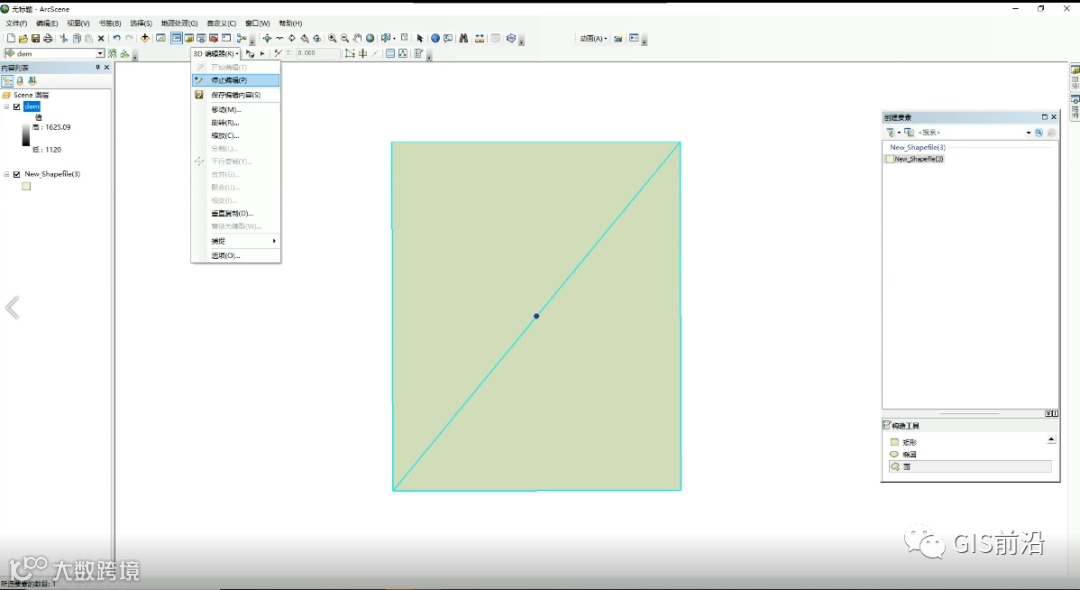Click the Measure tool icon
1080x590 pixels.
pos(479,38)
